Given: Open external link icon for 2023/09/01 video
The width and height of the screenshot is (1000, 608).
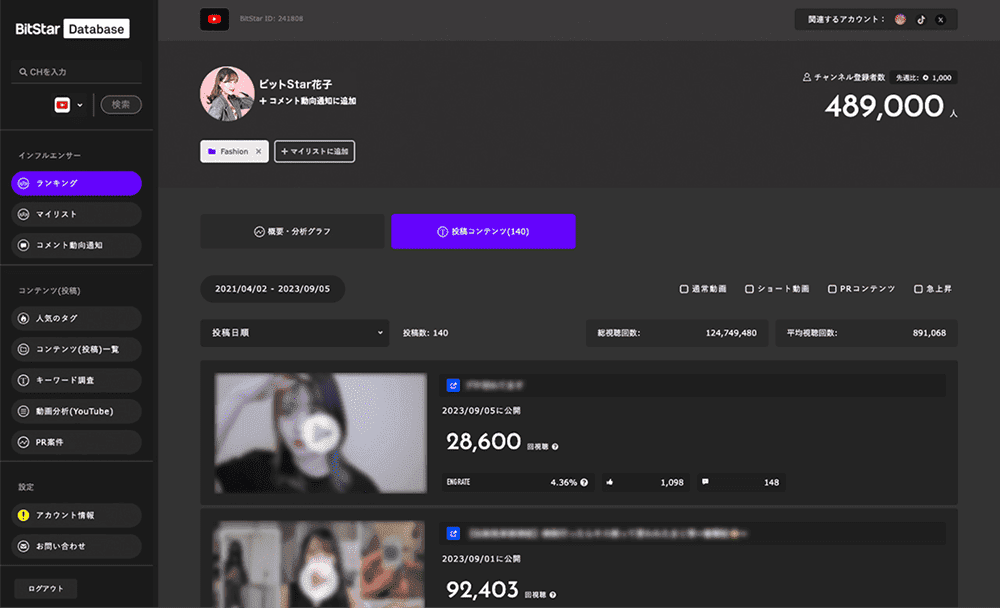Looking at the screenshot, I should click(x=453, y=533).
